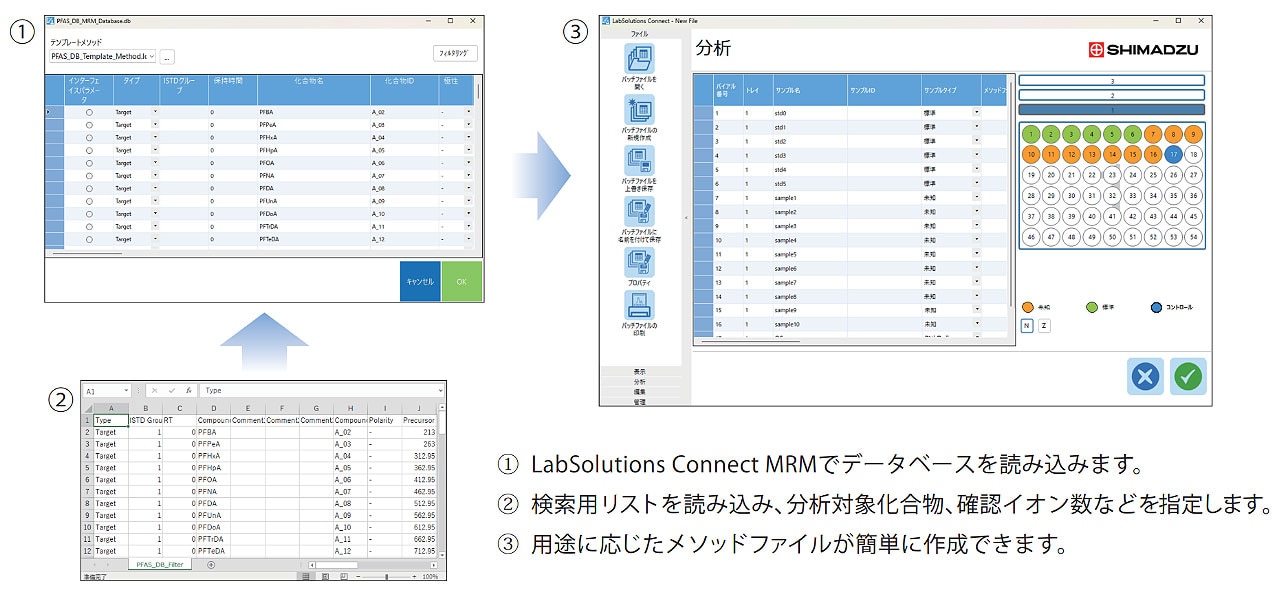Click Excel formula bar enter checkmark icon
This screenshot has width=1283, height=597.
pyautogui.click(x=170, y=390)
